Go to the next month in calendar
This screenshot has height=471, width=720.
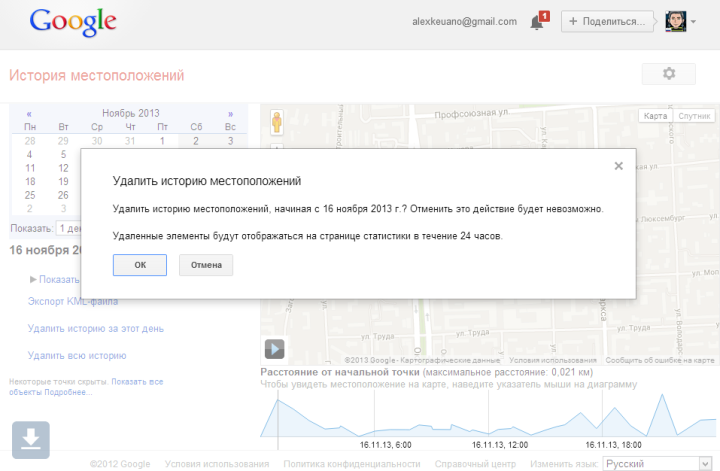[x=231, y=113]
